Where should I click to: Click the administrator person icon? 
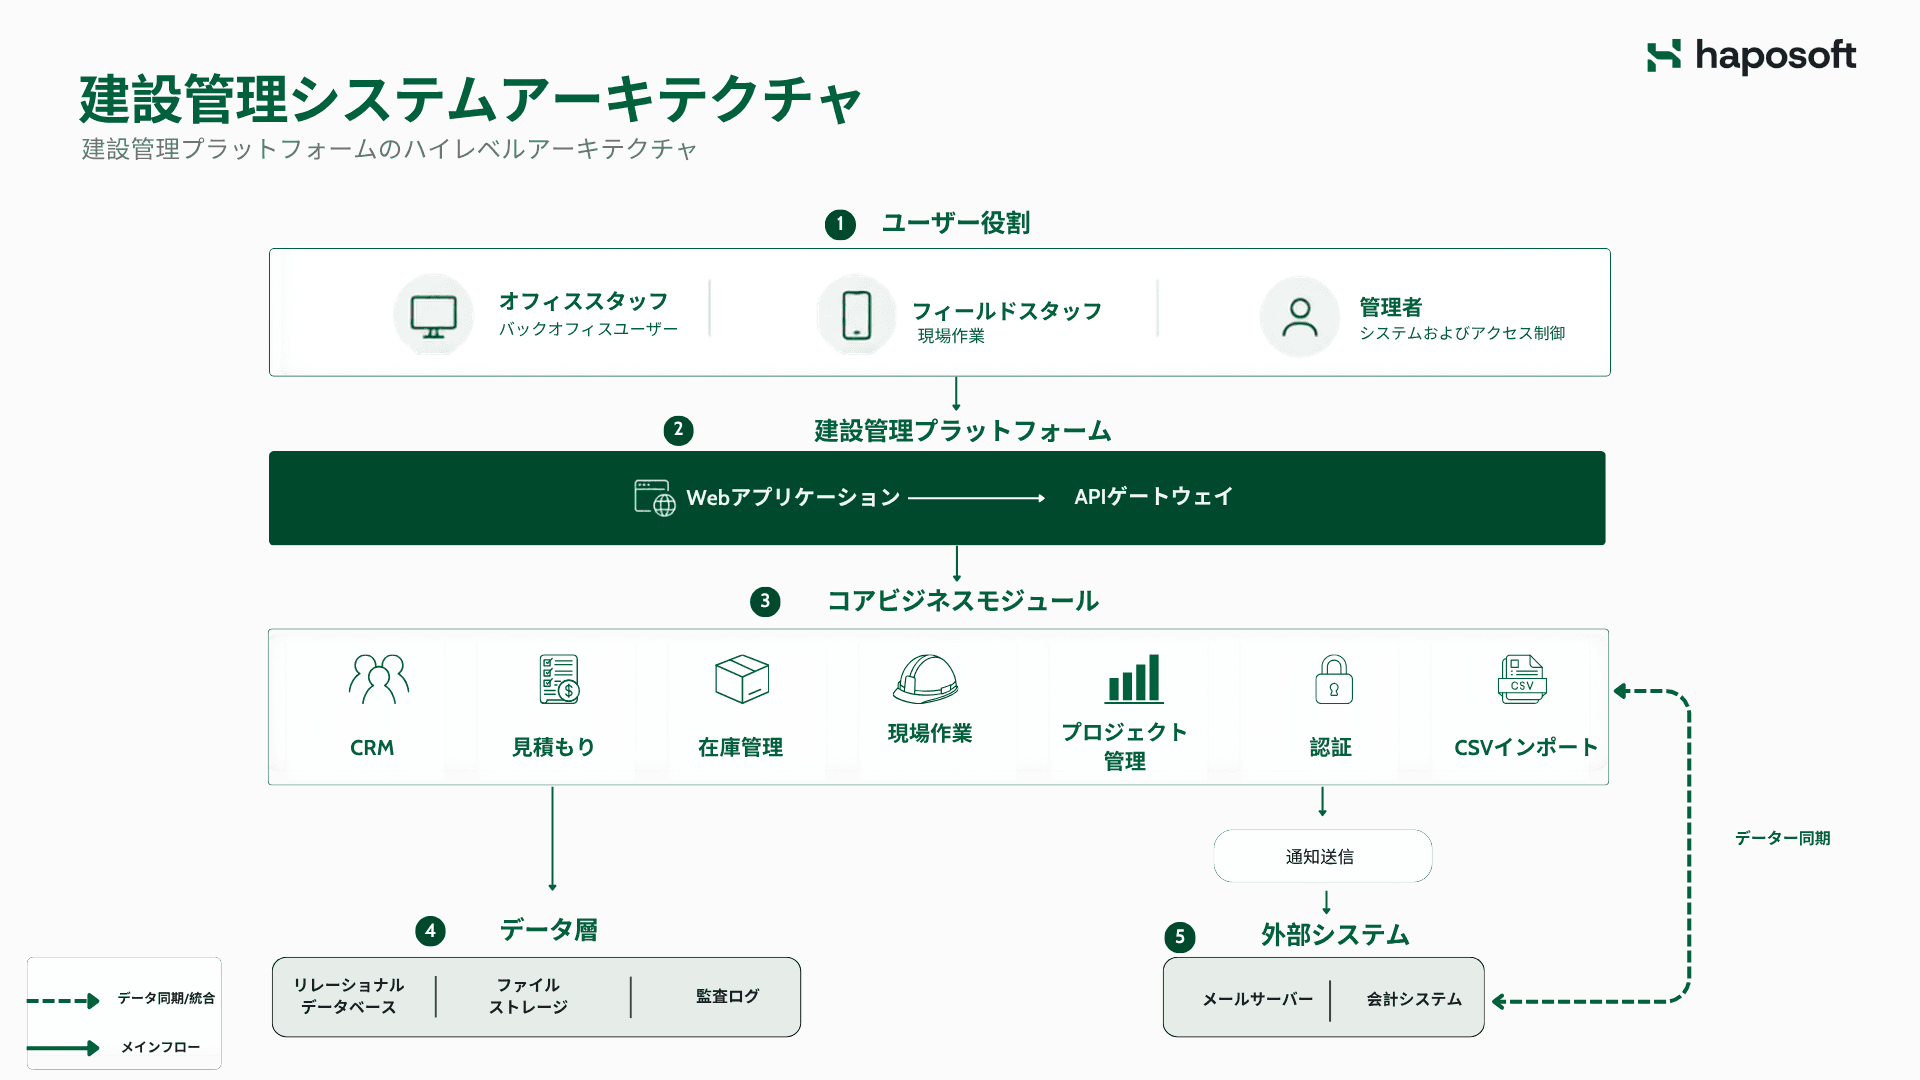(1300, 317)
